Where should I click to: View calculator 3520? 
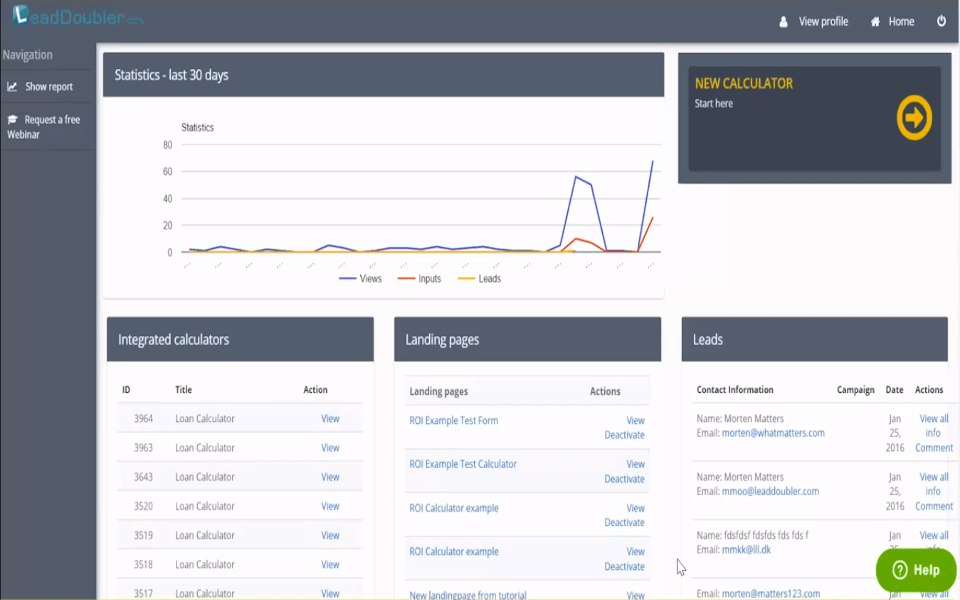(x=330, y=506)
